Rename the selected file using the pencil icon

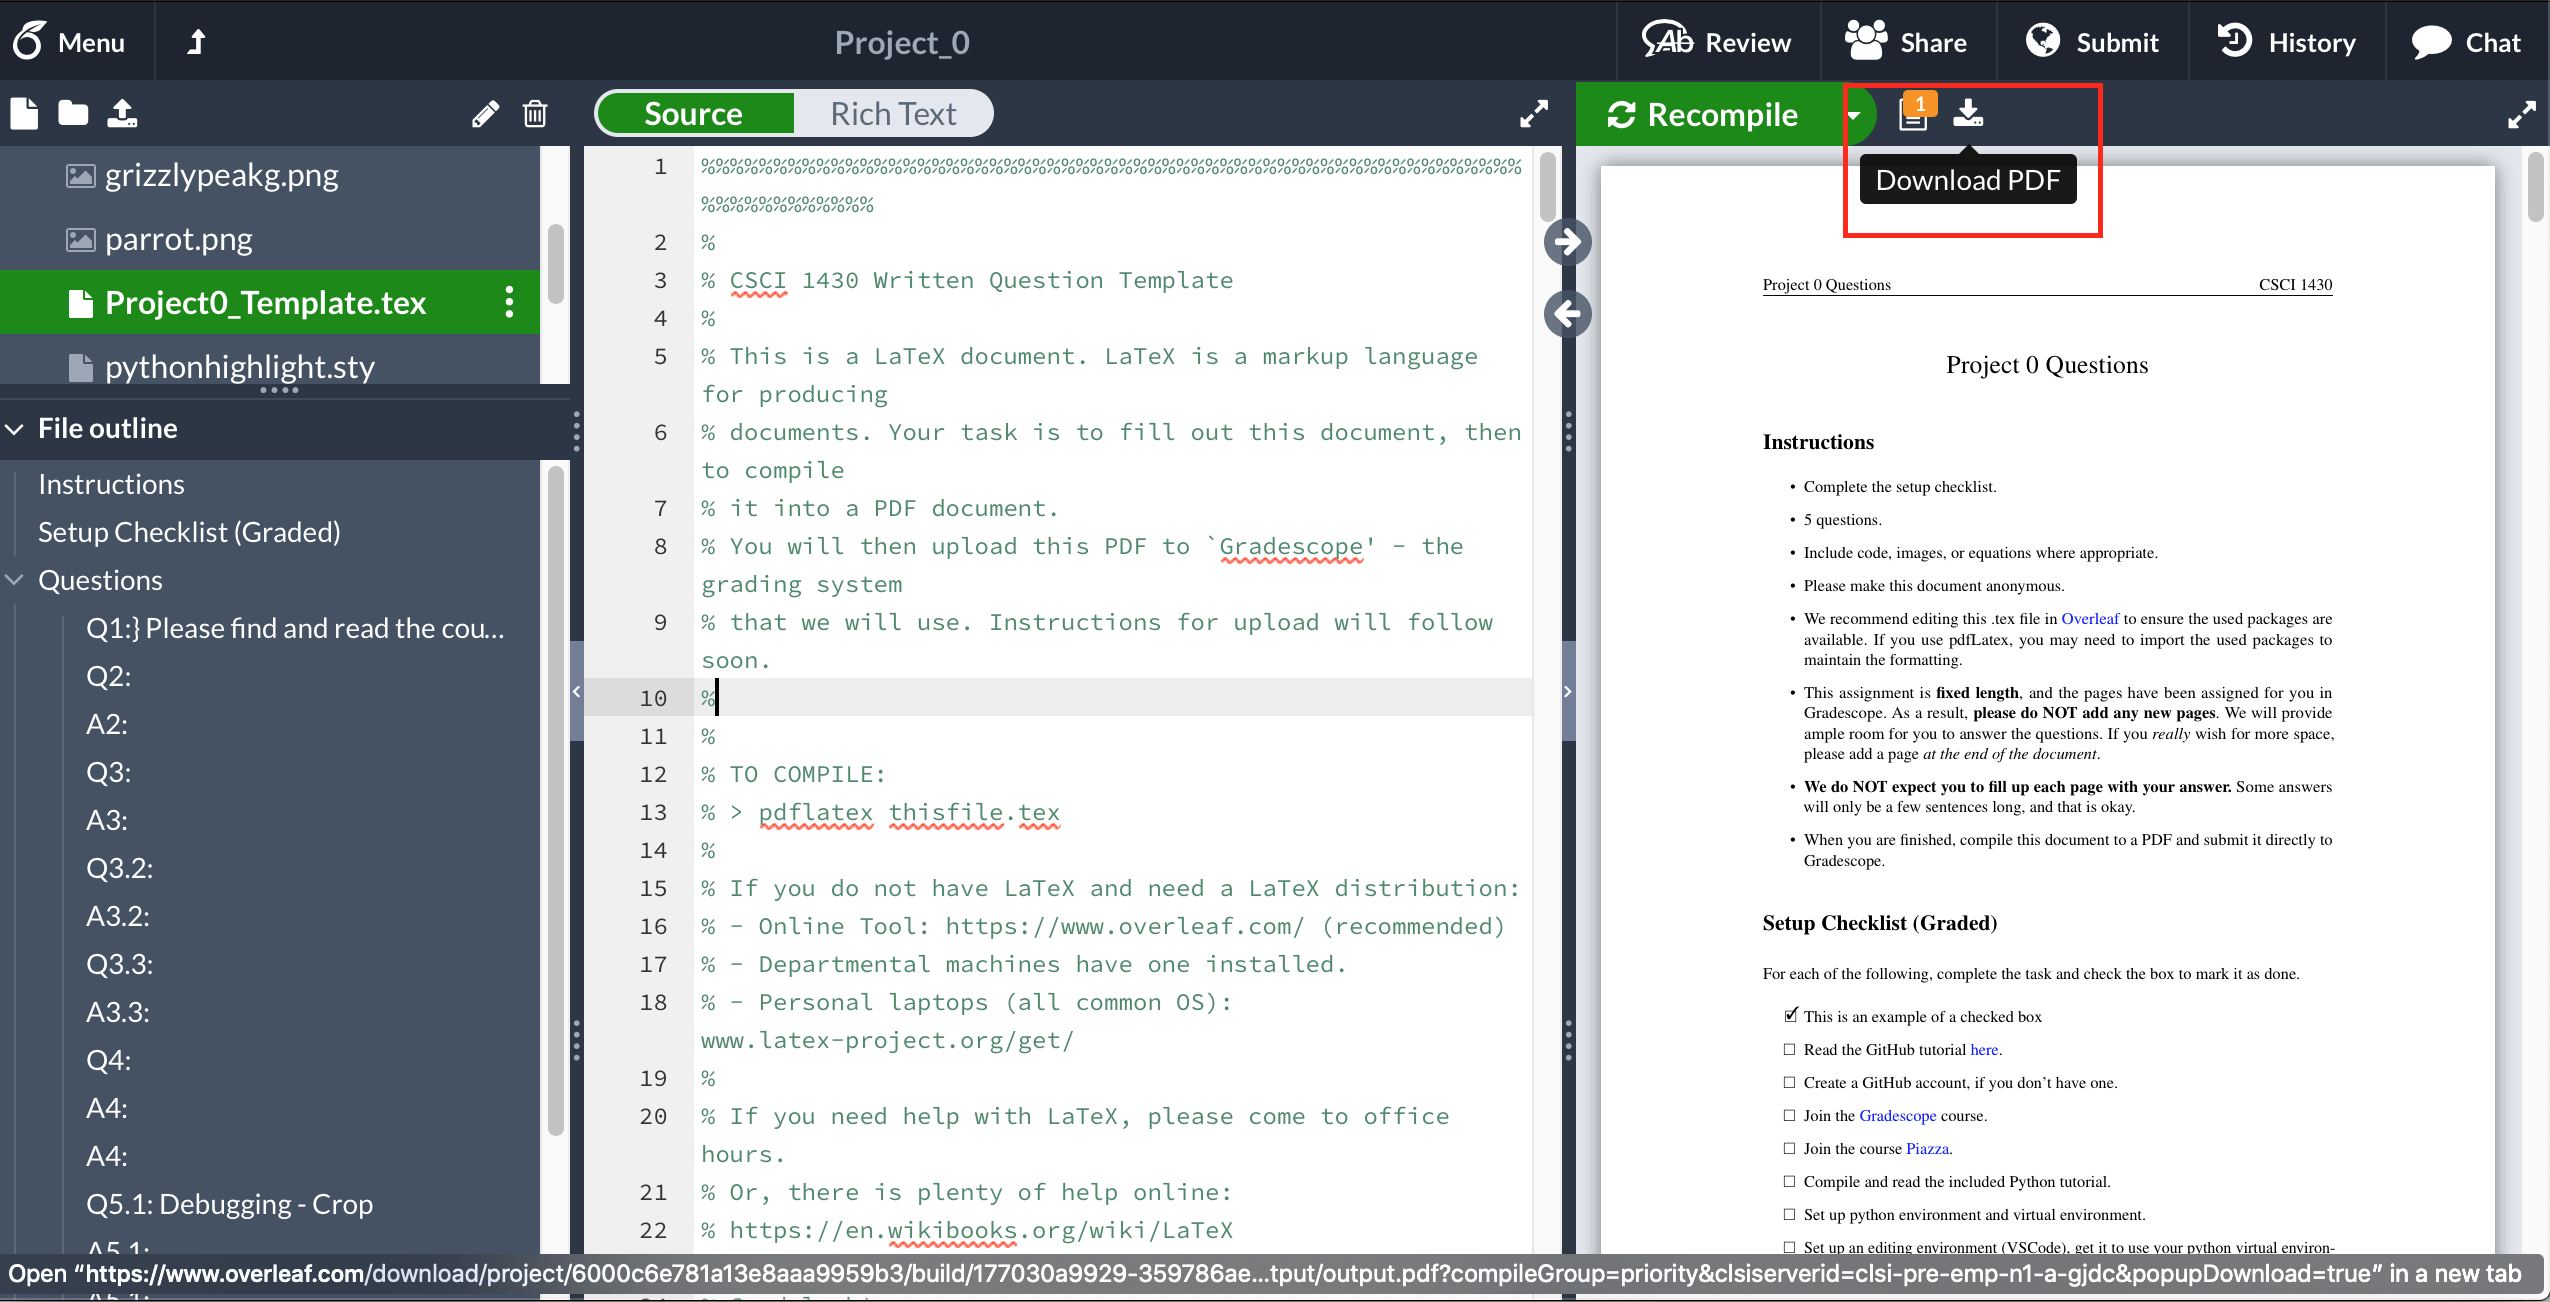click(486, 113)
